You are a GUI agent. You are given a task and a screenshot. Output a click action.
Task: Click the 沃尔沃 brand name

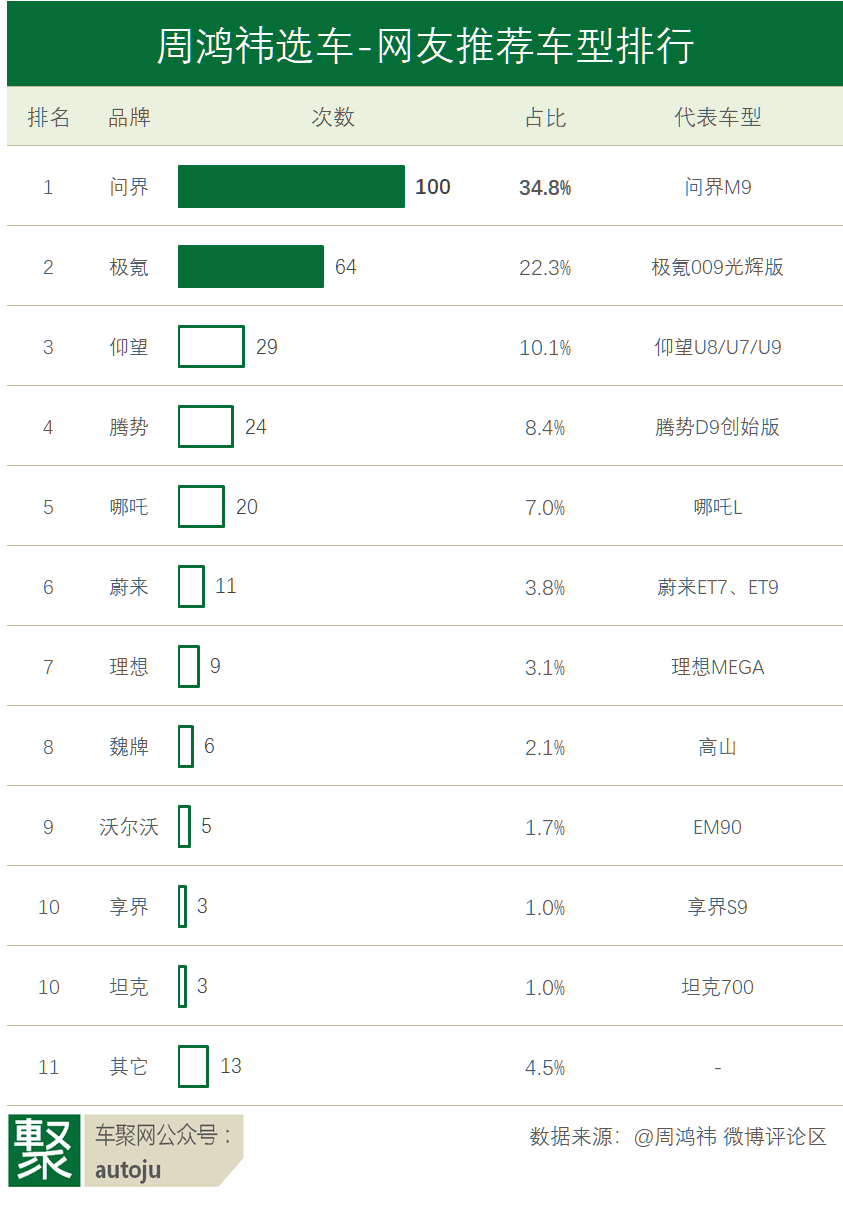(x=129, y=827)
